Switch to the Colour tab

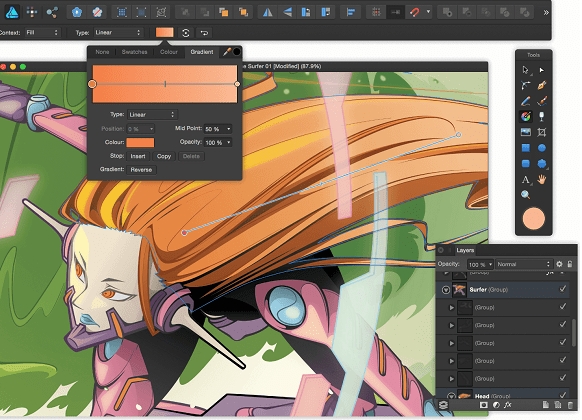(169, 52)
